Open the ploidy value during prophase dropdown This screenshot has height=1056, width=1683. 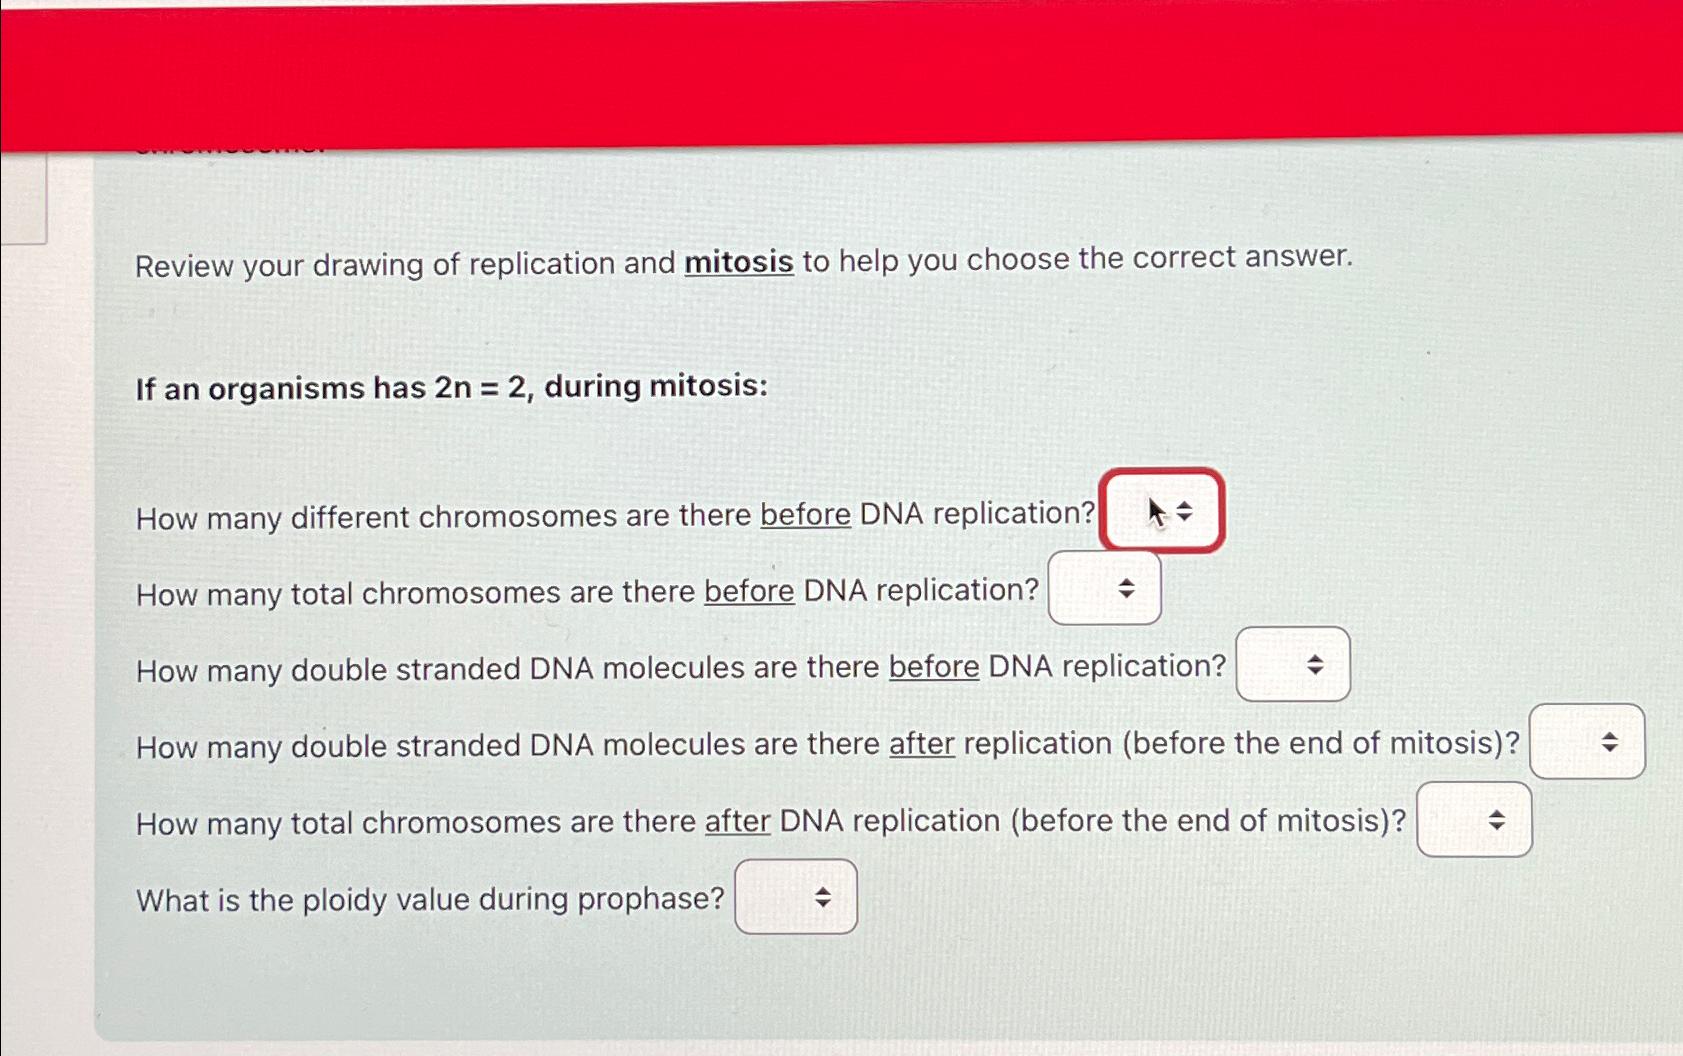tap(794, 898)
